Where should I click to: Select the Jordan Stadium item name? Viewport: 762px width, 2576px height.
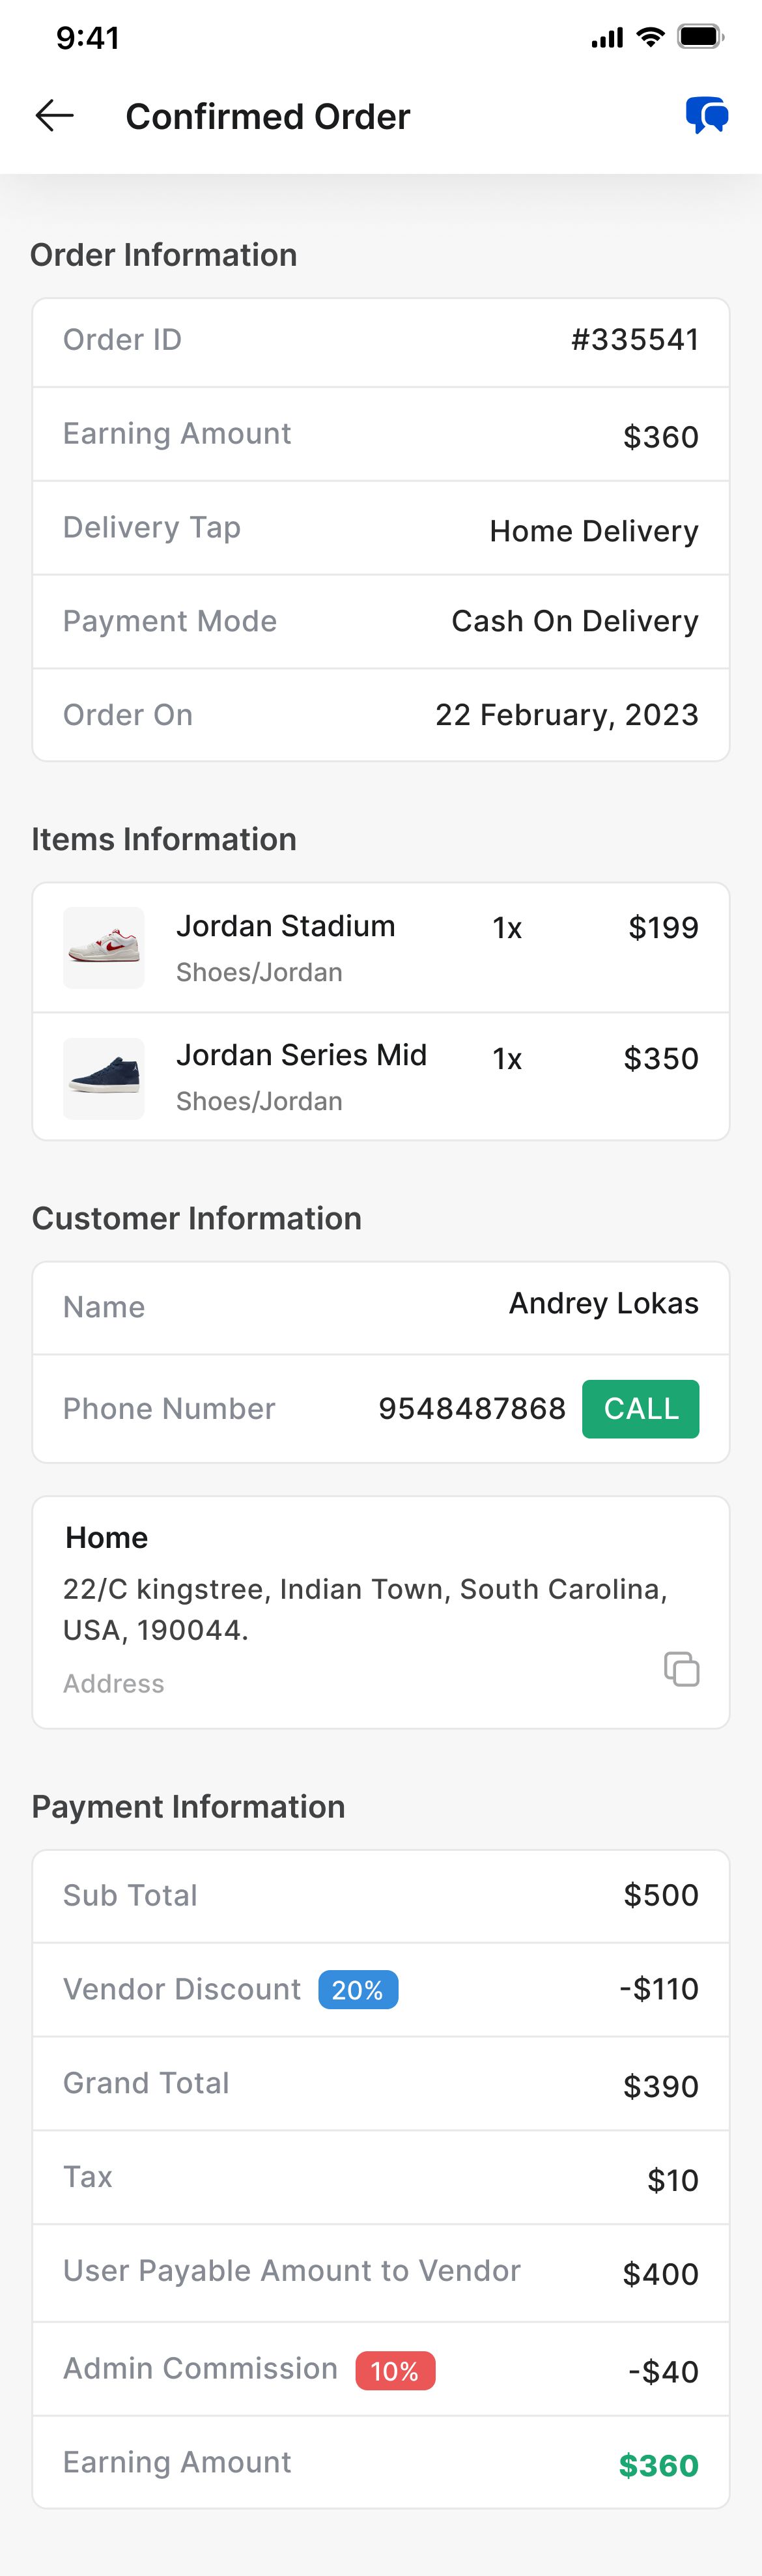pyautogui.click(x=286, y=926)
